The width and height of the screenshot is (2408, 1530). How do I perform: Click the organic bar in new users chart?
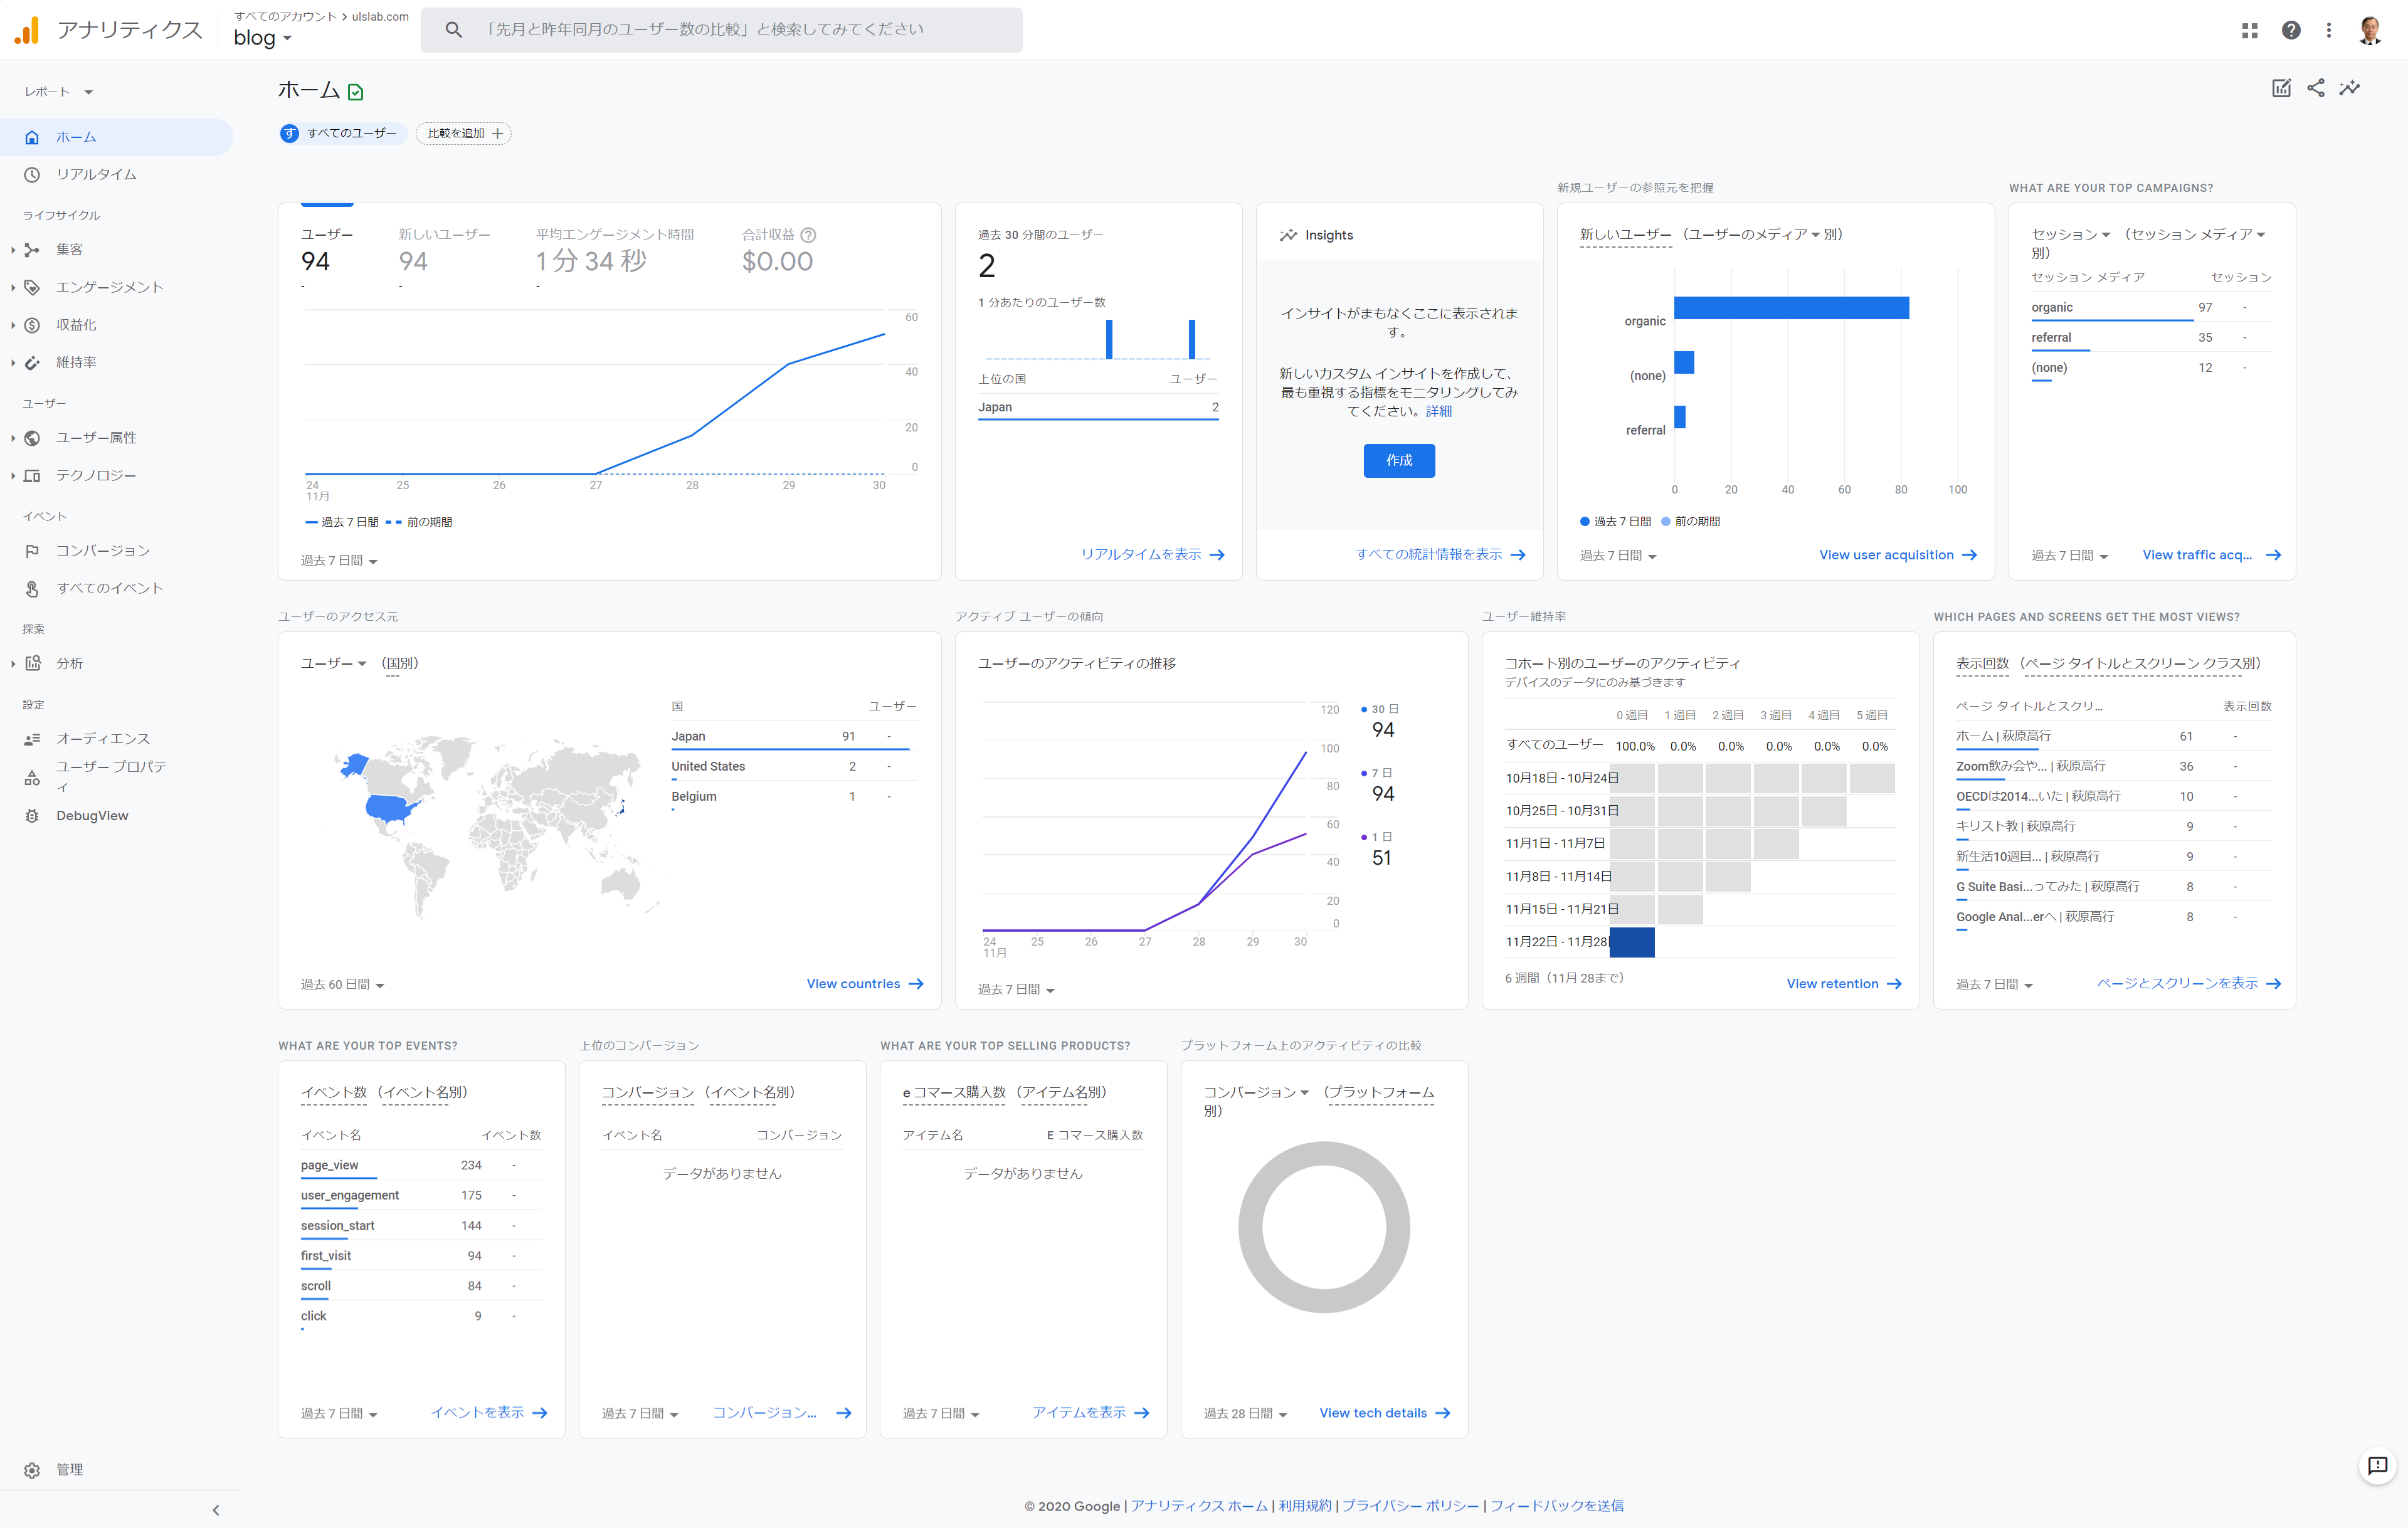point(1791,308)
